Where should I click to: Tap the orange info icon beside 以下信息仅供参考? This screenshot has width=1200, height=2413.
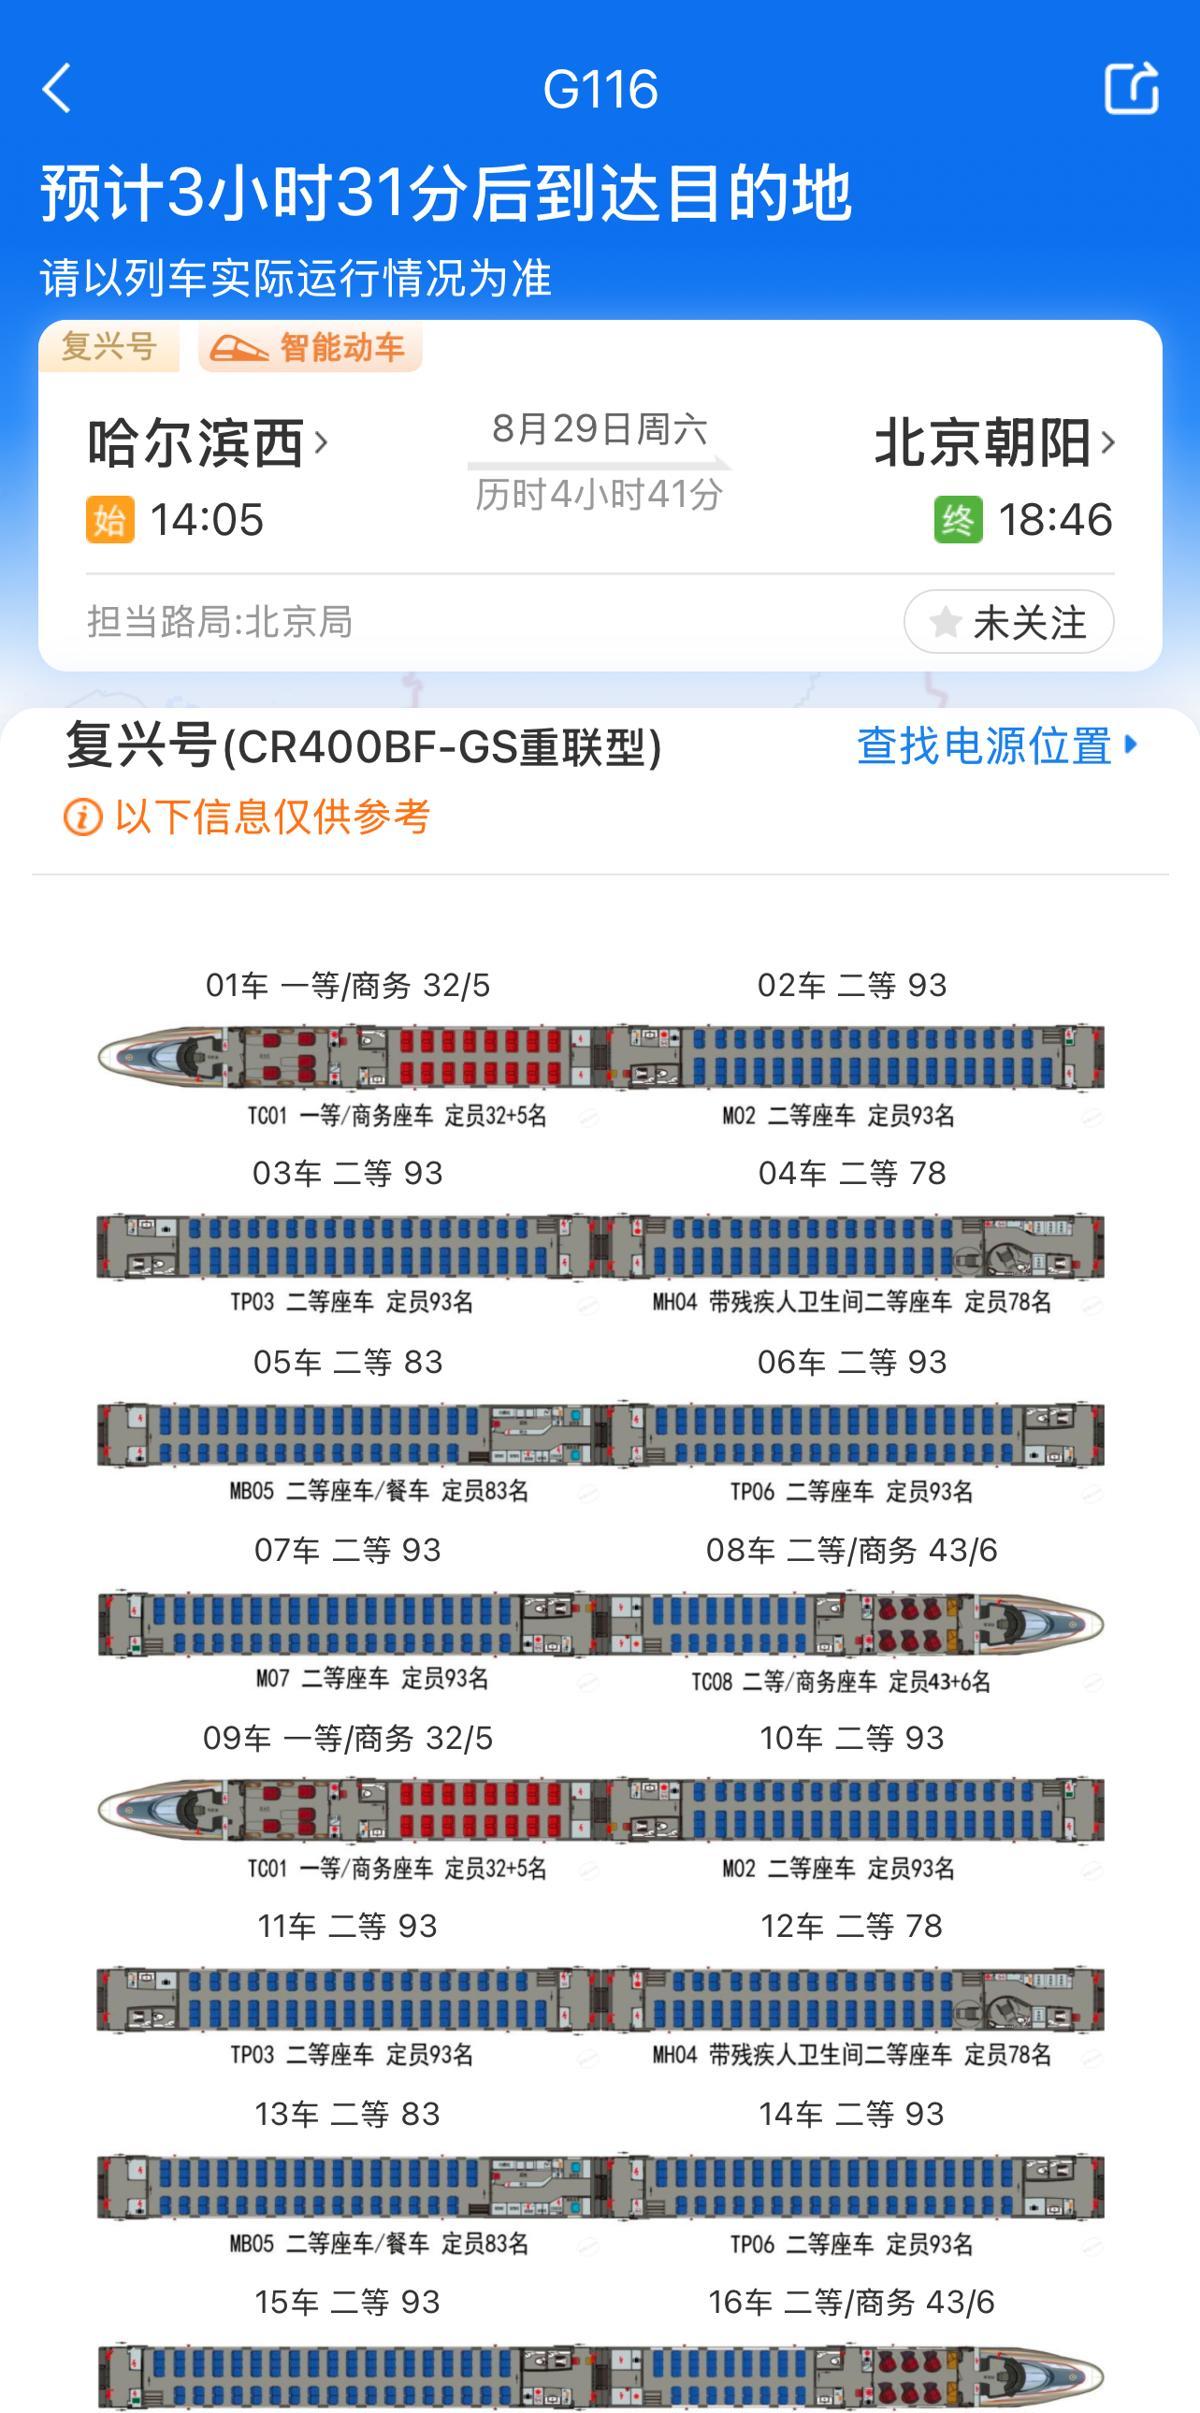[83, 817]
